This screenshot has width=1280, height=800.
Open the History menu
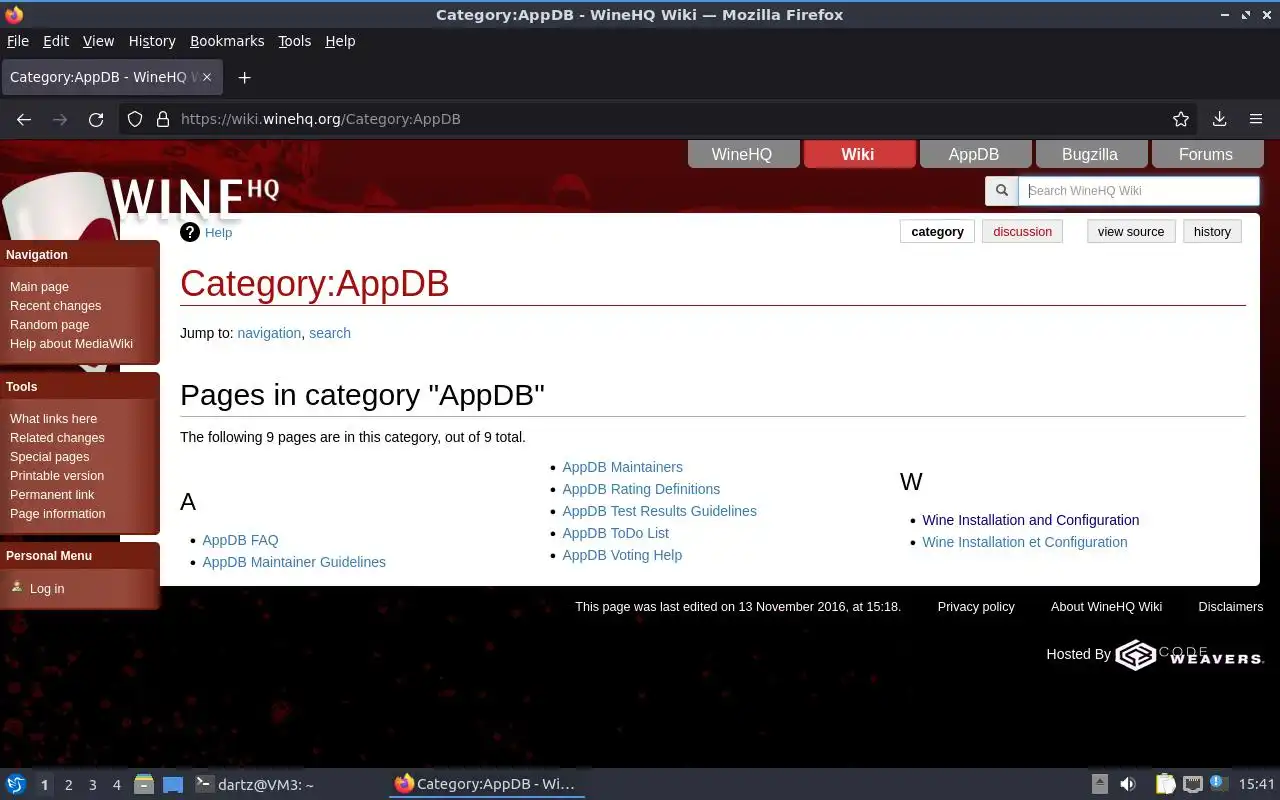coord(152,41)
